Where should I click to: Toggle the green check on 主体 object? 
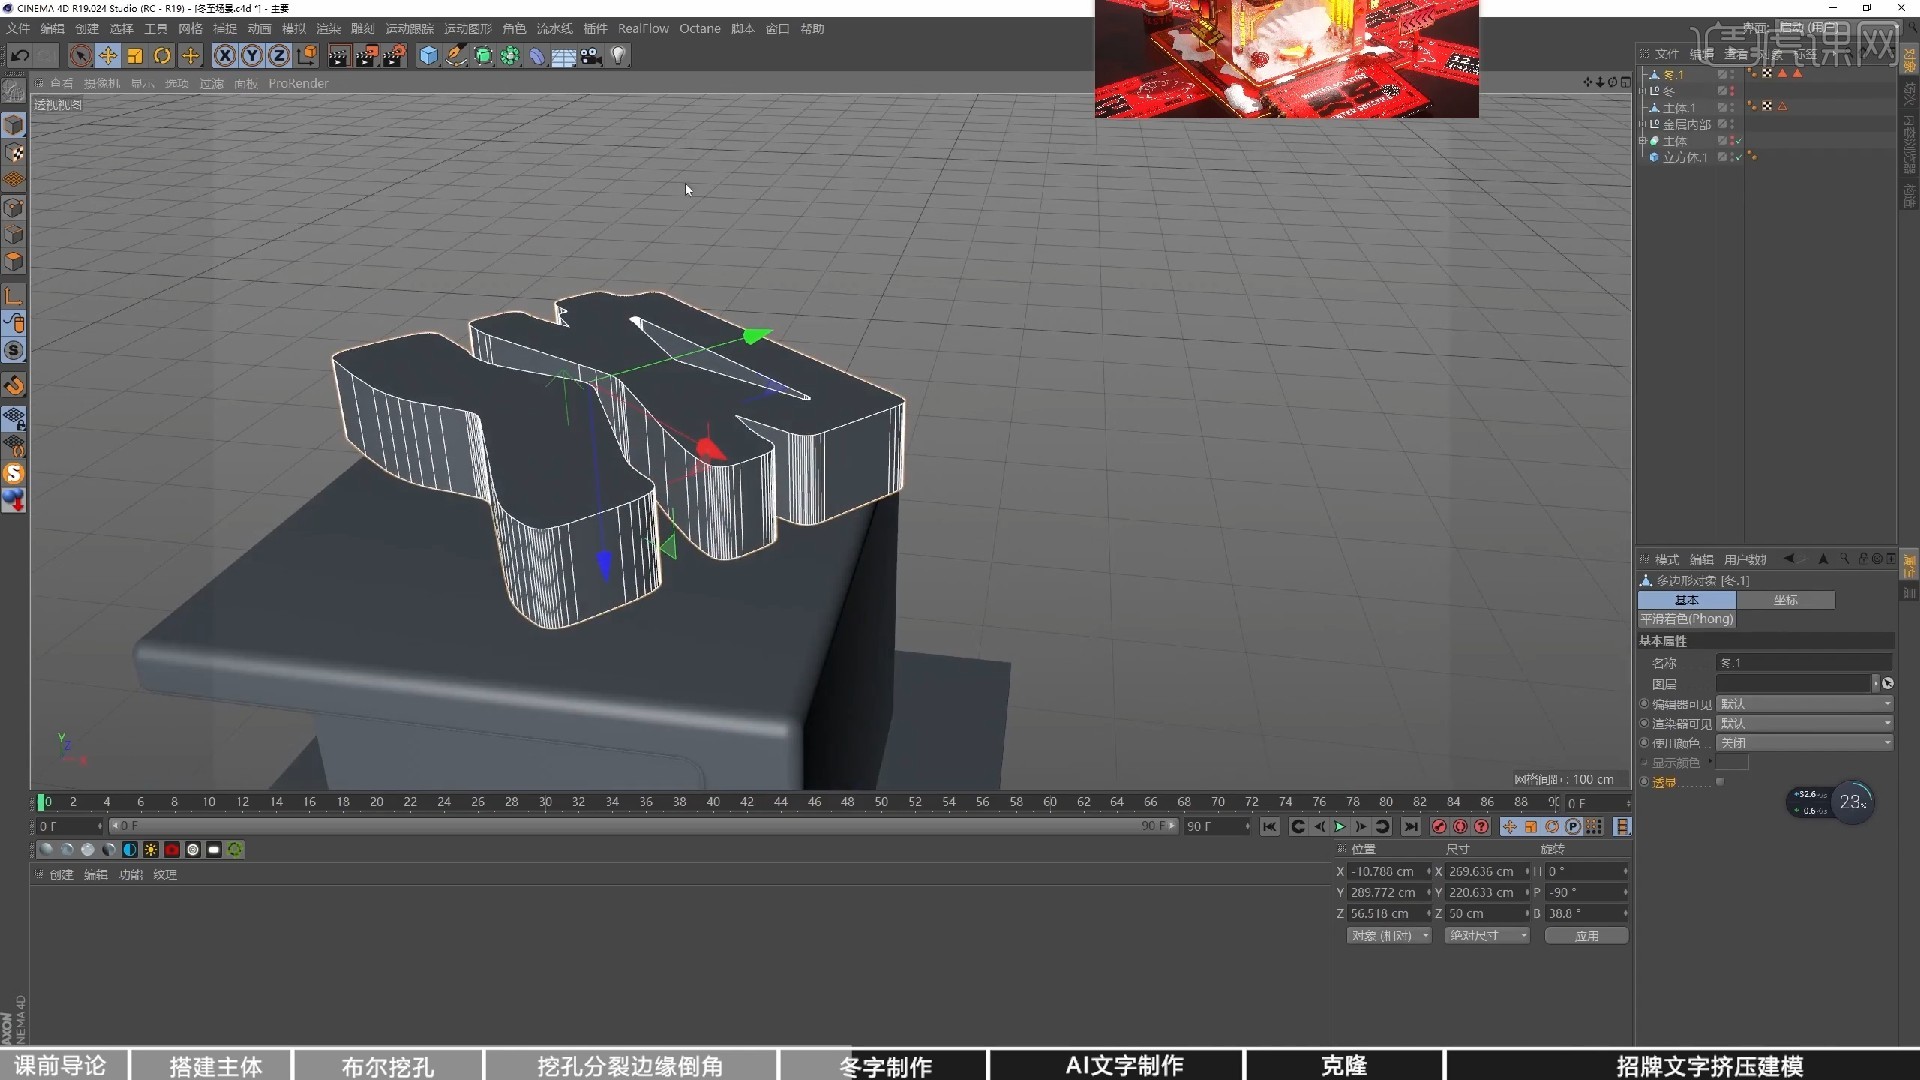pos(1740,141)
